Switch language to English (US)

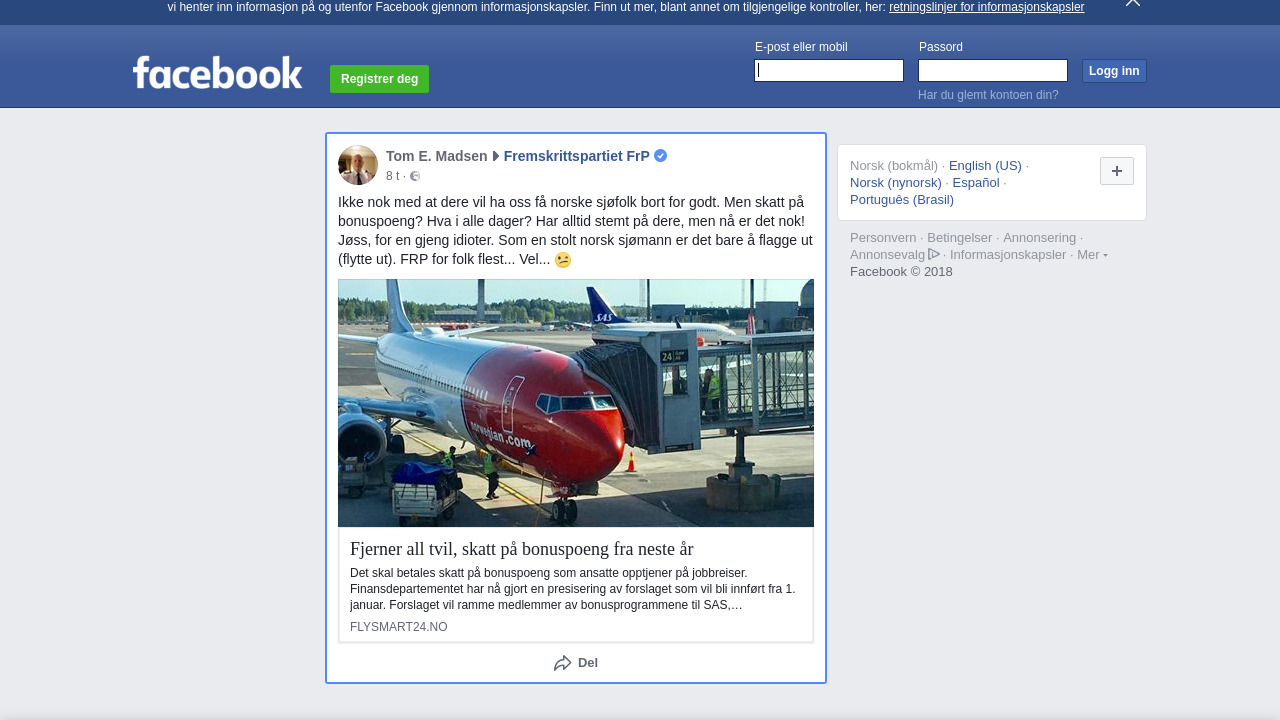[985, 165]
